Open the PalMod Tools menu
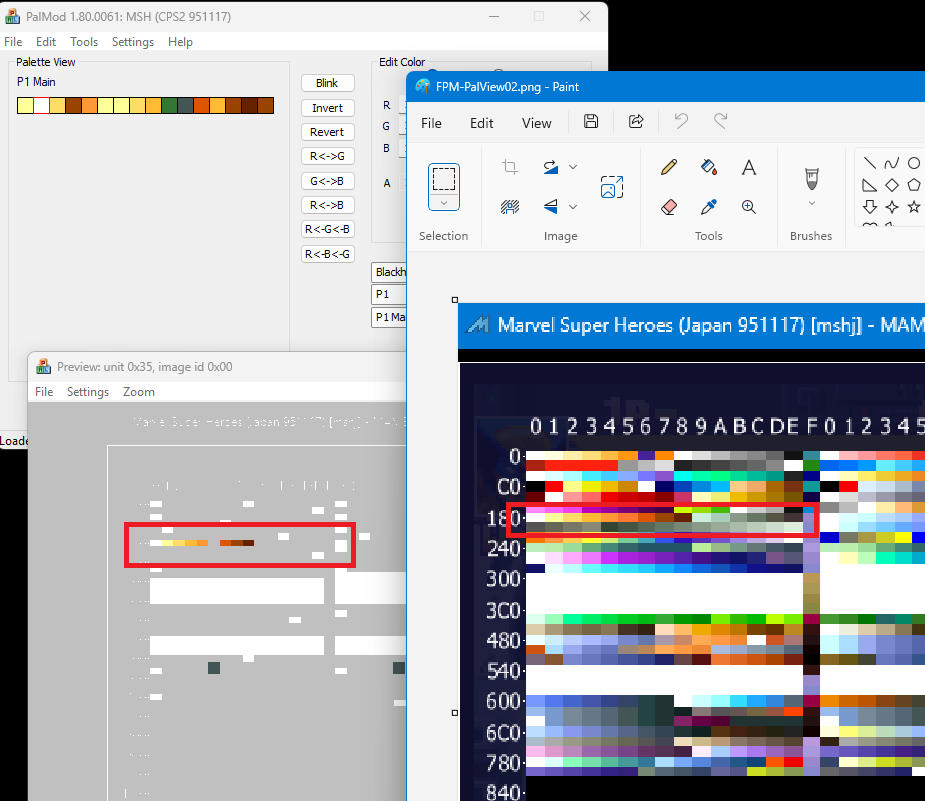 (x=84, y=42)
